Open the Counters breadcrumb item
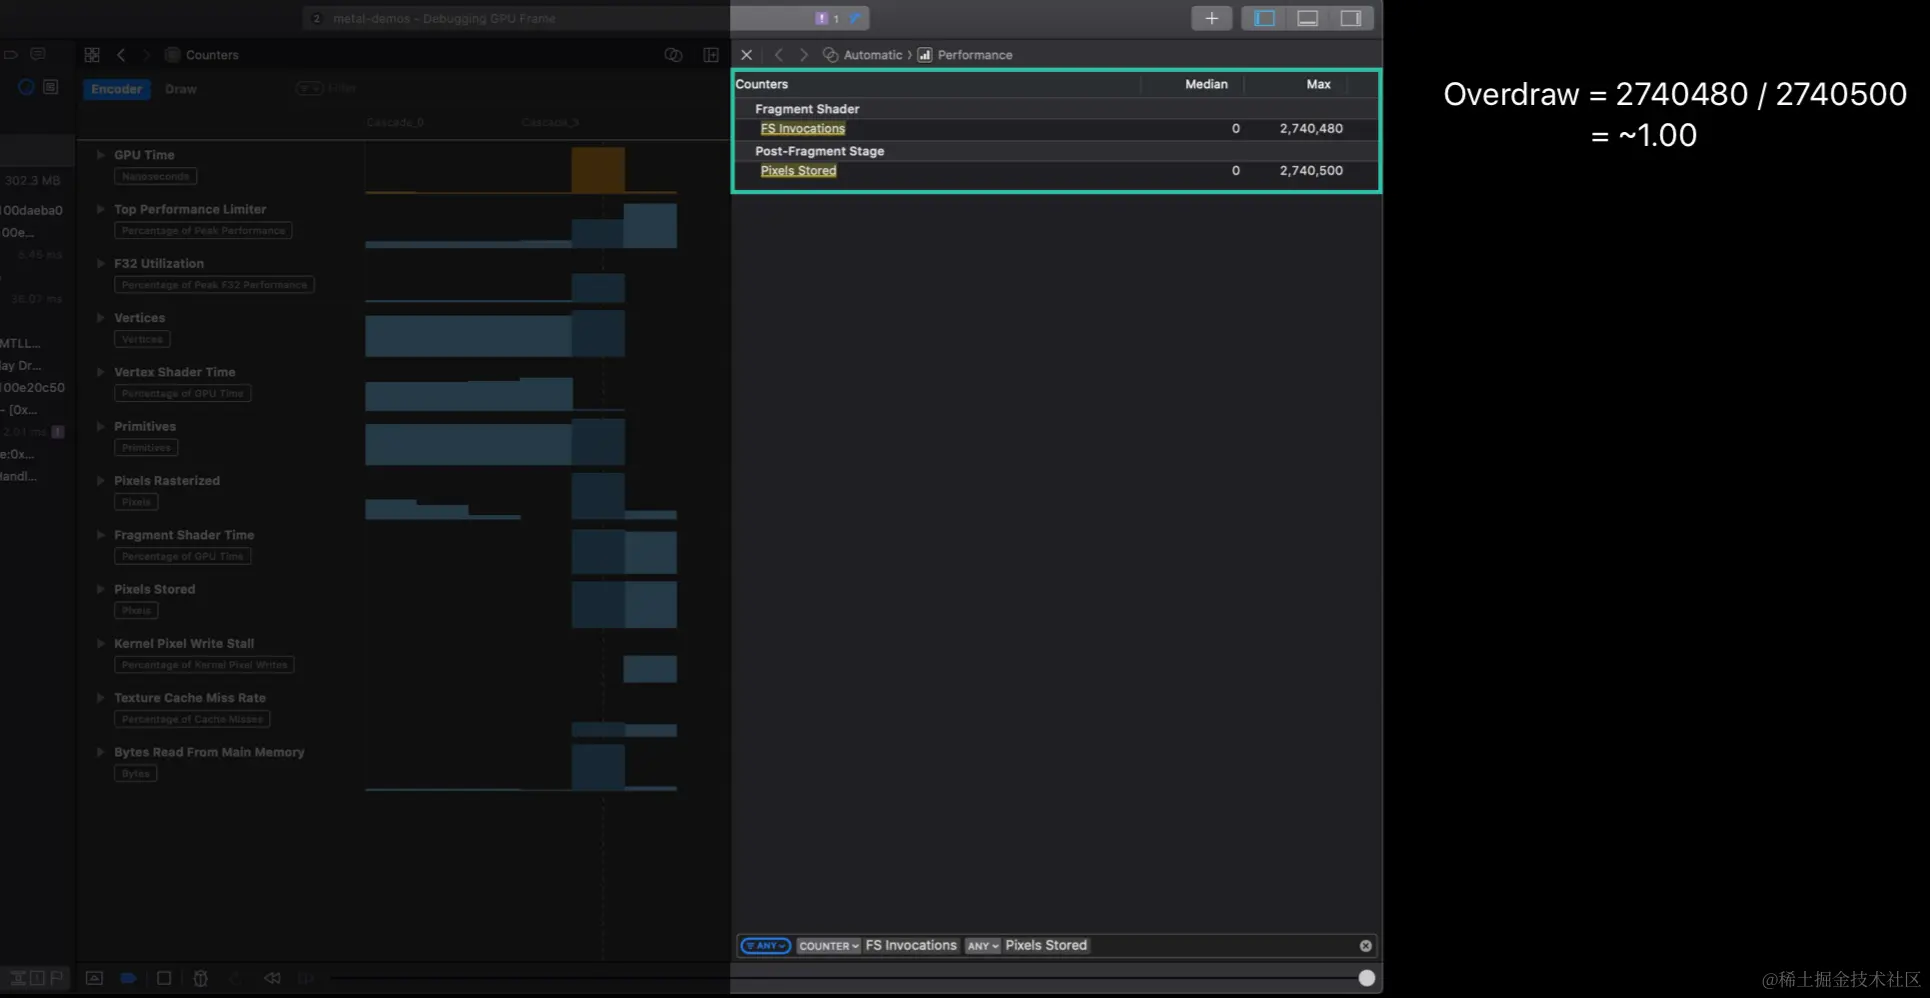The height and width of the screenshot is (998, 1930). tap(202, 55)
